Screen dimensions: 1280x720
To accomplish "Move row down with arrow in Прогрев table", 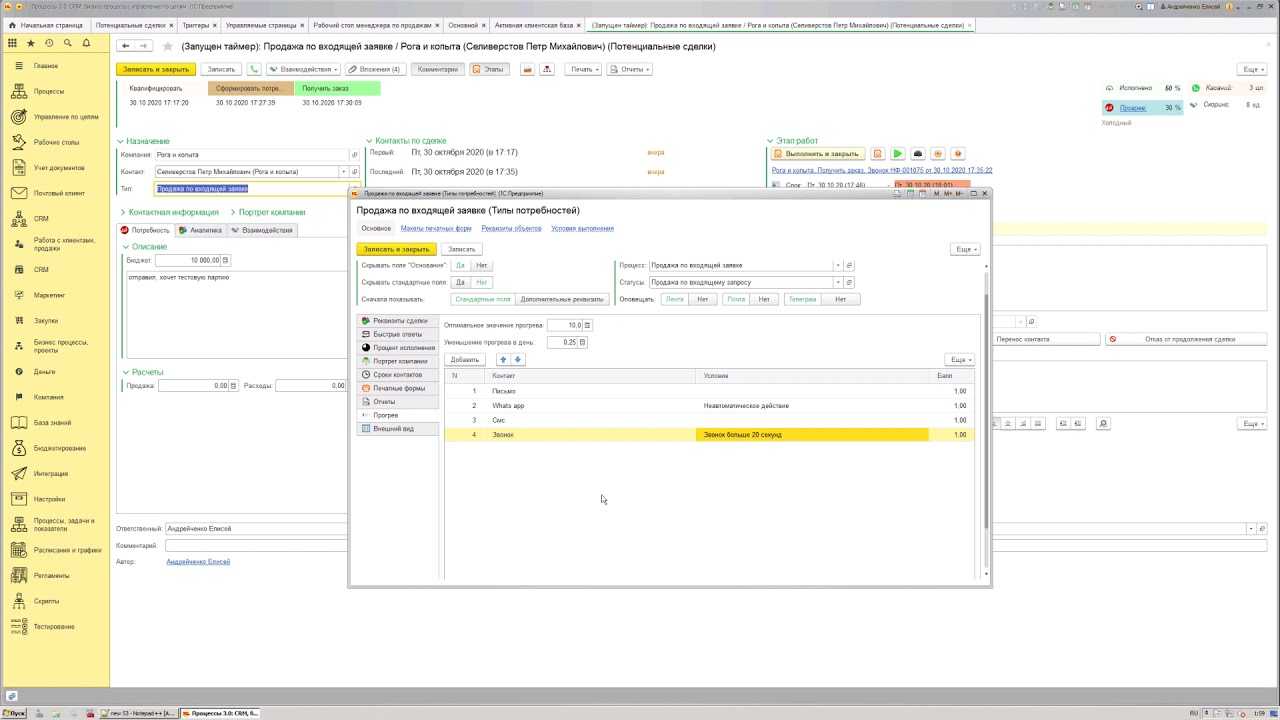I will (x=517, y=359).
